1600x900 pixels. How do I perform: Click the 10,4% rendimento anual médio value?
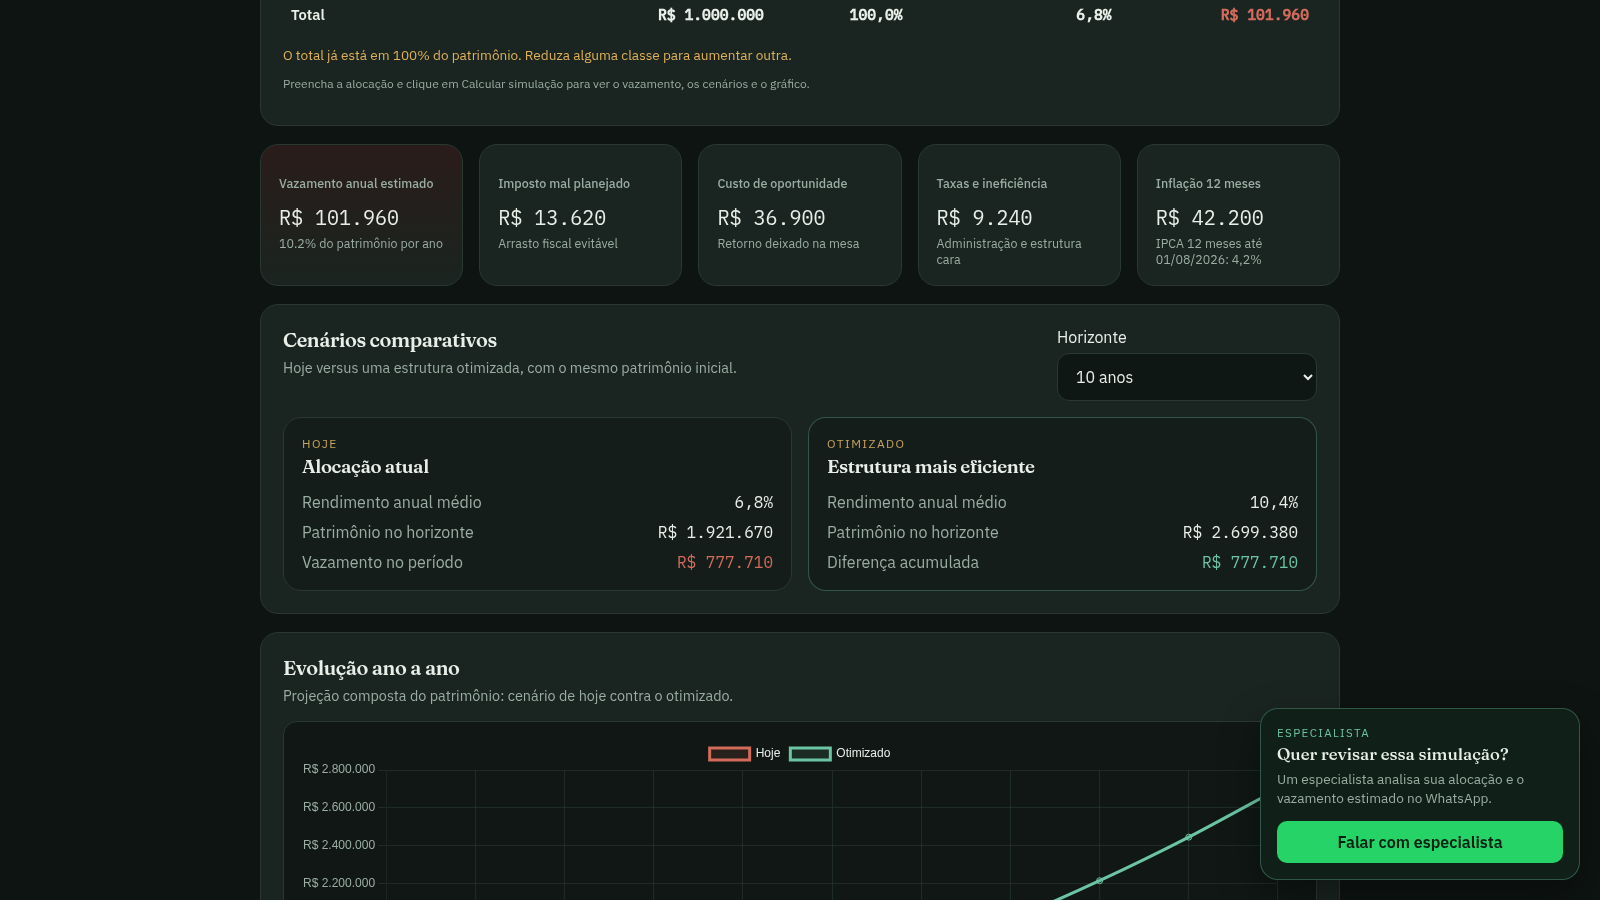pyautogui.click(x=1274, y=502)
